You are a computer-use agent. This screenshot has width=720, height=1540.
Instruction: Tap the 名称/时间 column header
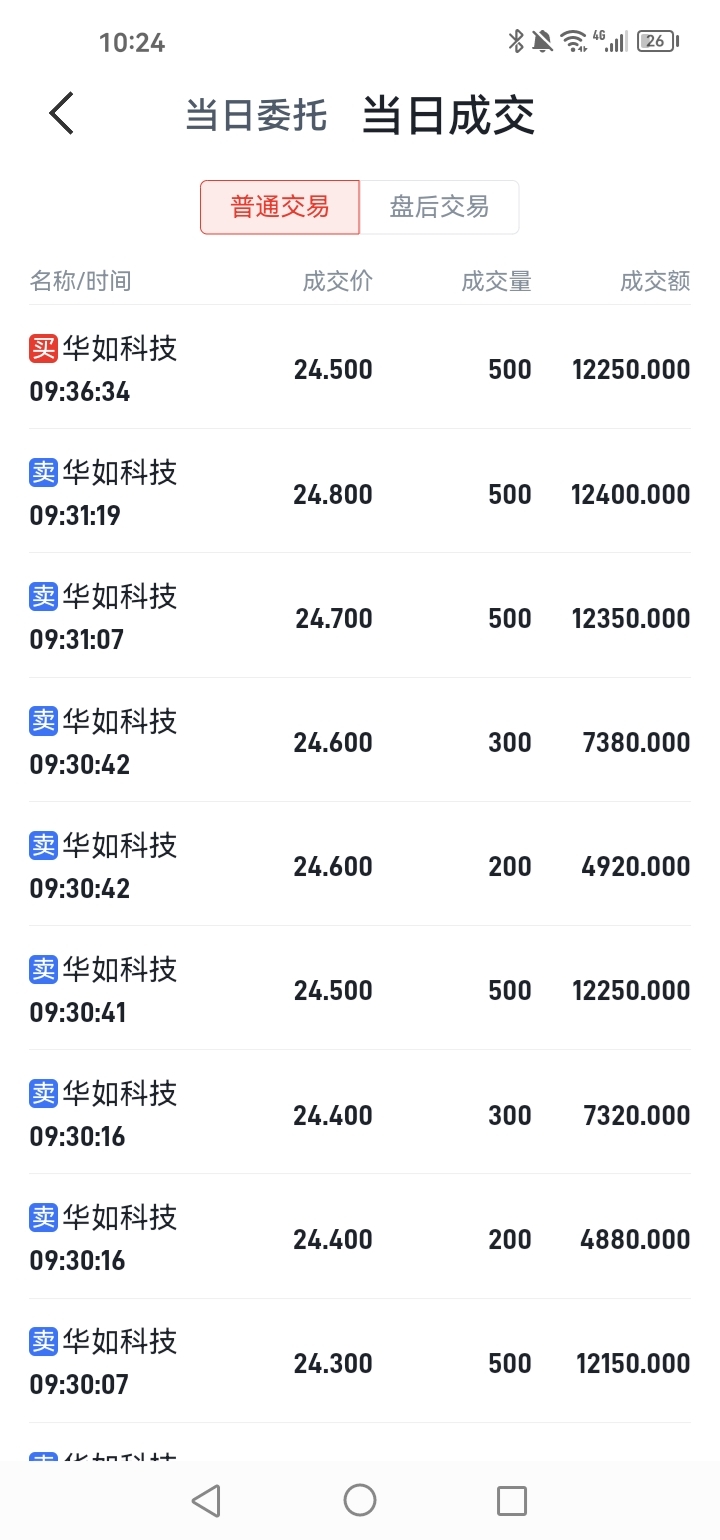[80, 281]
